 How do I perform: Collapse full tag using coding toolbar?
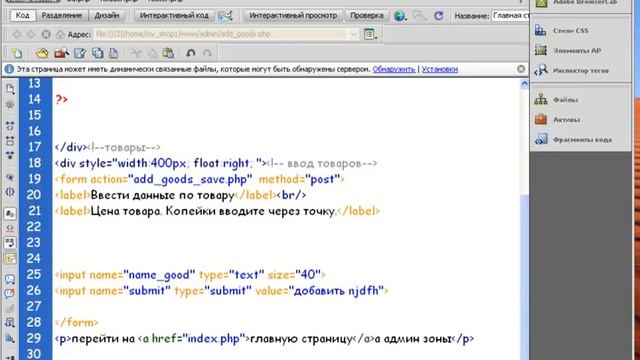(x=10, y=126)
